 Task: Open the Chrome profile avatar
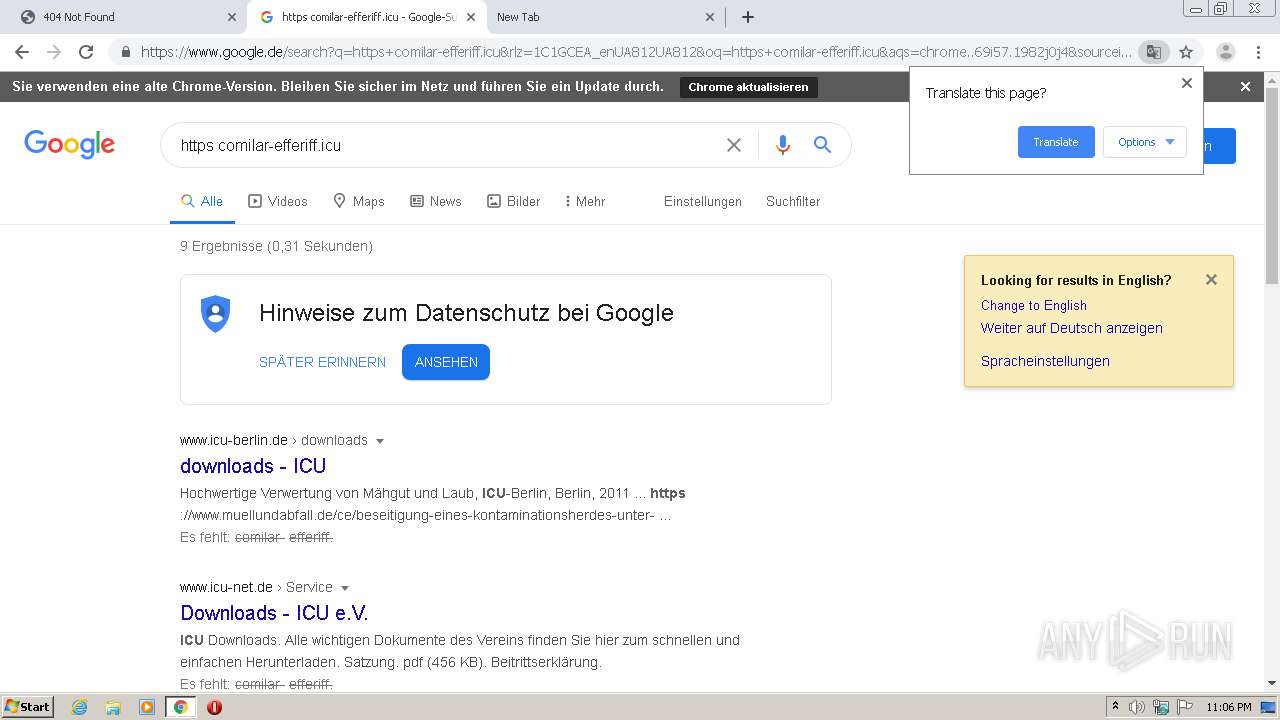click(x=1226, y=52)
